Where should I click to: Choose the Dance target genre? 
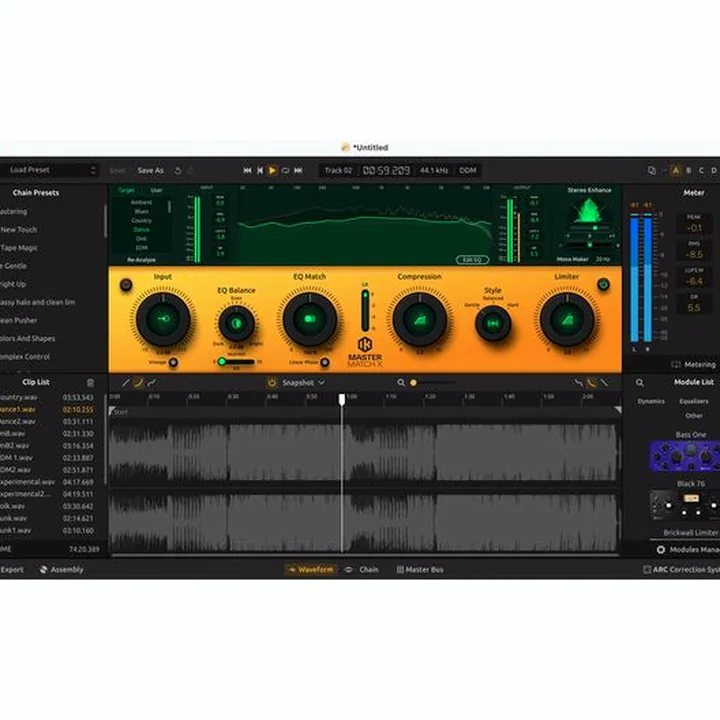[141, 230]
